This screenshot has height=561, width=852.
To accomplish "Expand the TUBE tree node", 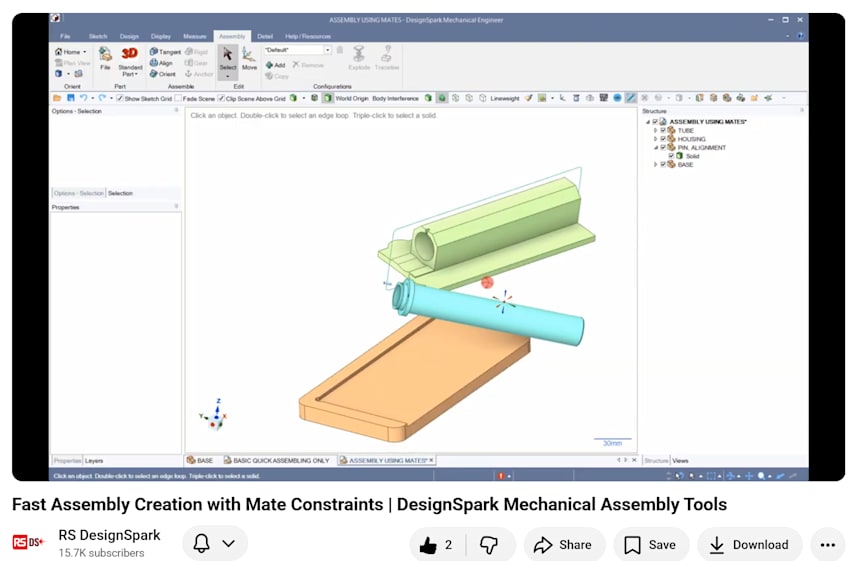I will tap(655, 130).
